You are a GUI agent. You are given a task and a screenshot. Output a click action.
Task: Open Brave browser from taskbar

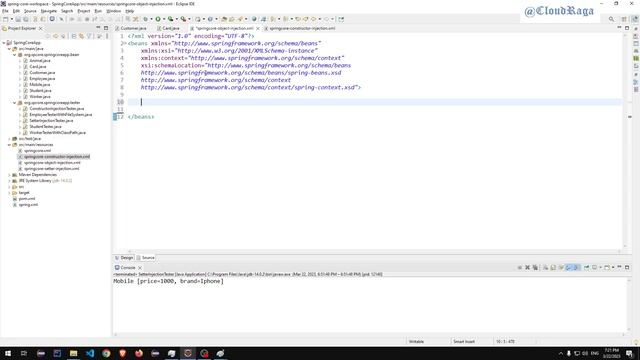pyautogui.click(x=122, y=353)
